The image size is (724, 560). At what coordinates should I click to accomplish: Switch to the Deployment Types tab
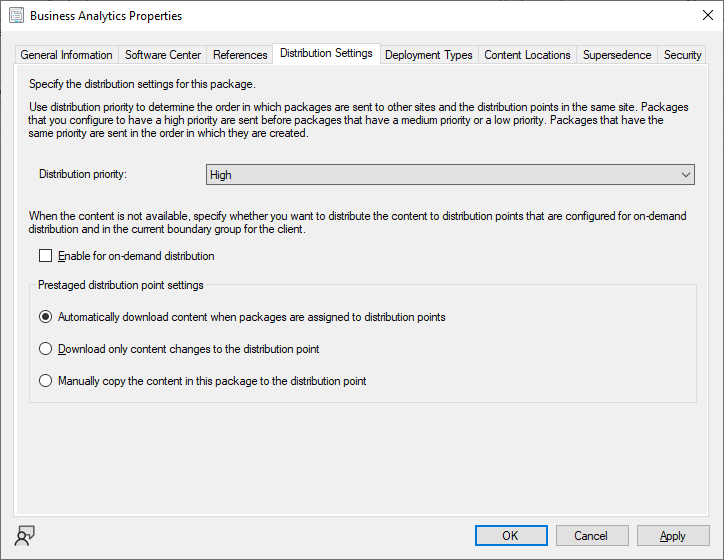428,55
